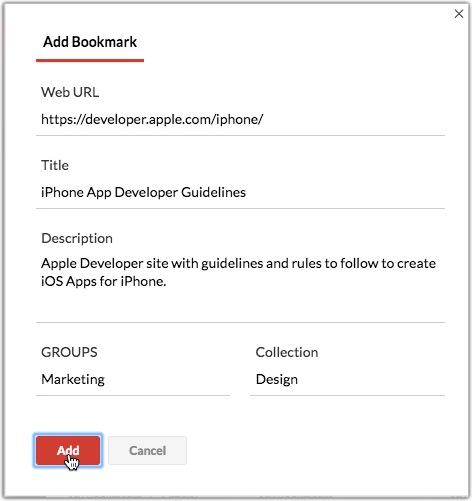Click the red Add button

click(x=68, y=451)
